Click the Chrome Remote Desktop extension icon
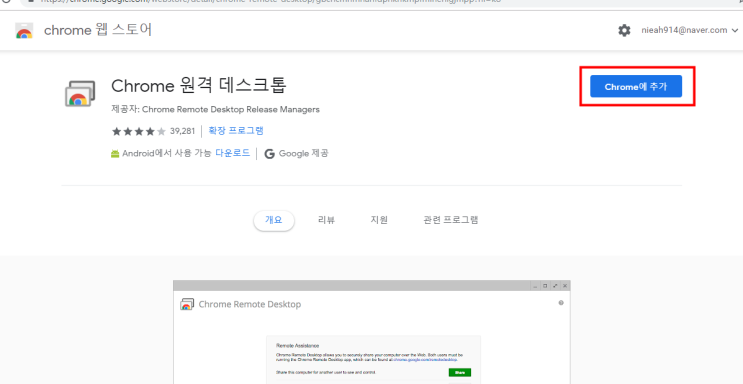 tap(80, 93)
